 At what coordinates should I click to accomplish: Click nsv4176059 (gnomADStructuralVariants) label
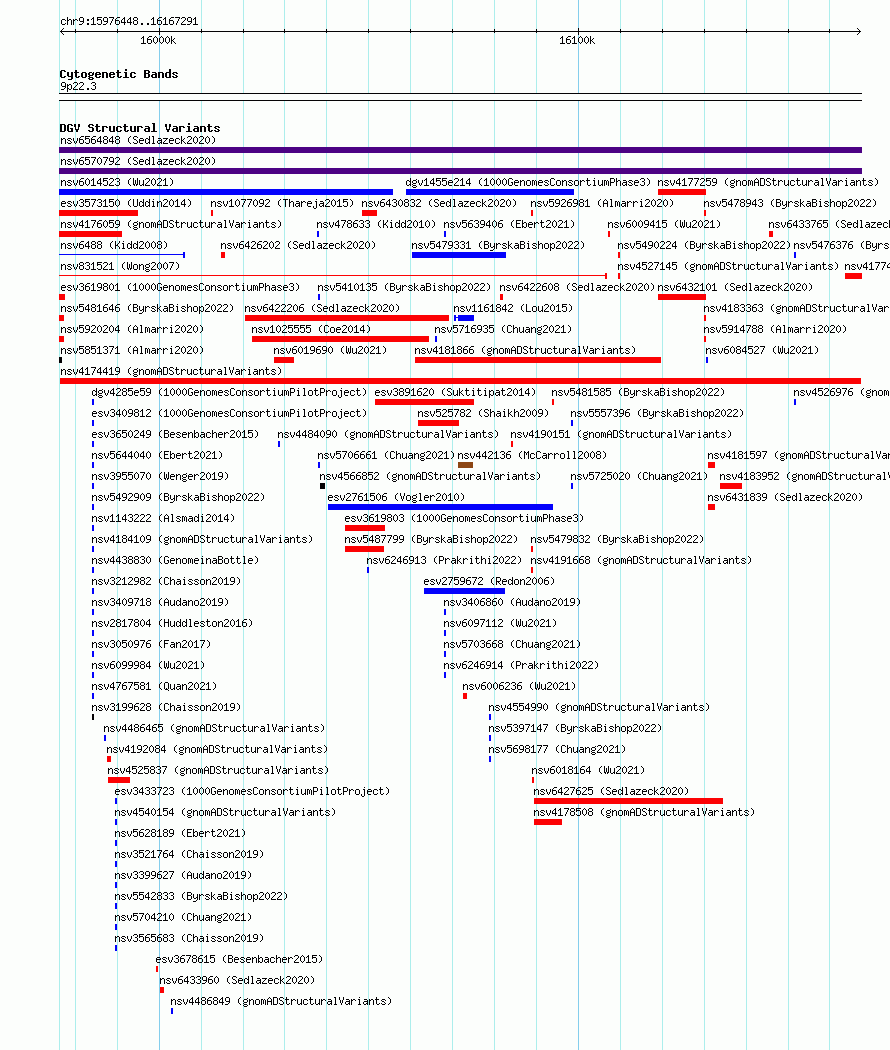[171, 224]
